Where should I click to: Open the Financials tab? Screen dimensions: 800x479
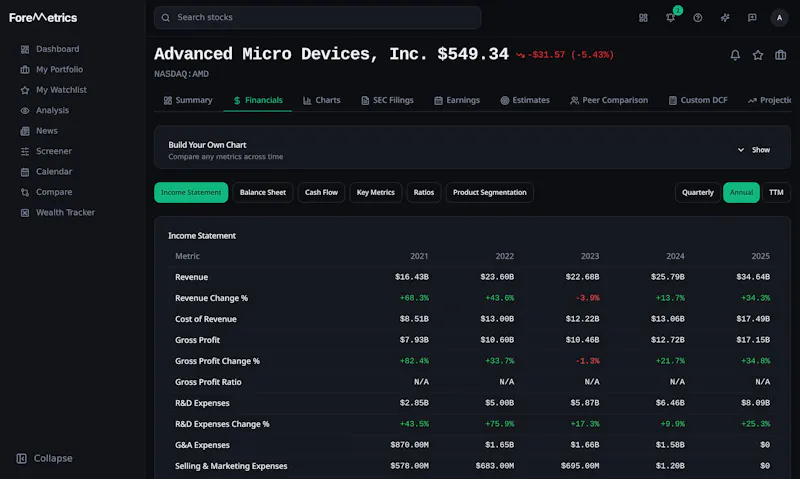(x=258, y=100)
